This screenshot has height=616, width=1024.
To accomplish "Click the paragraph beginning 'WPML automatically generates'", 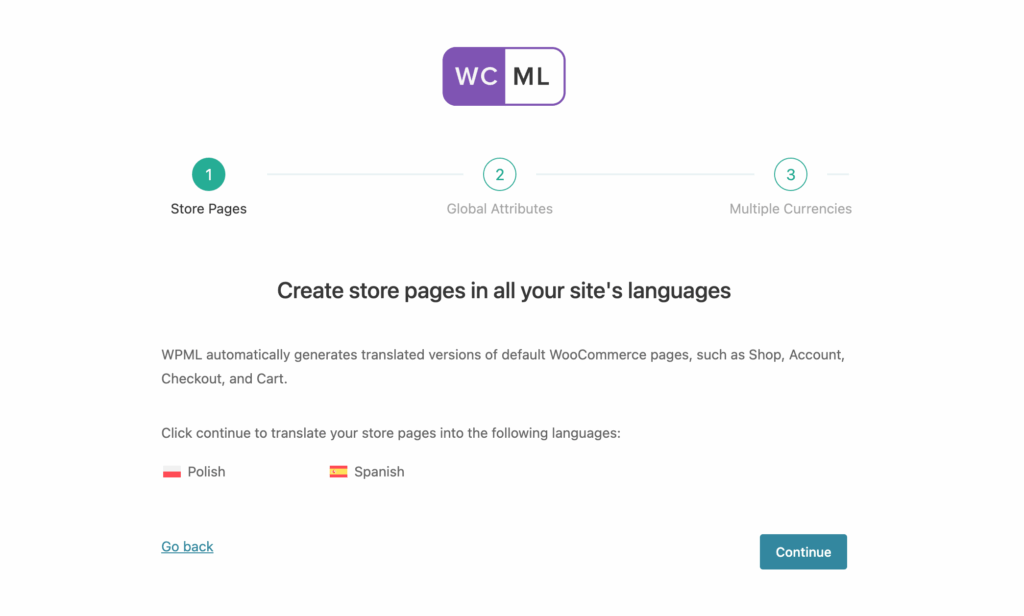I will coord(503,366).
